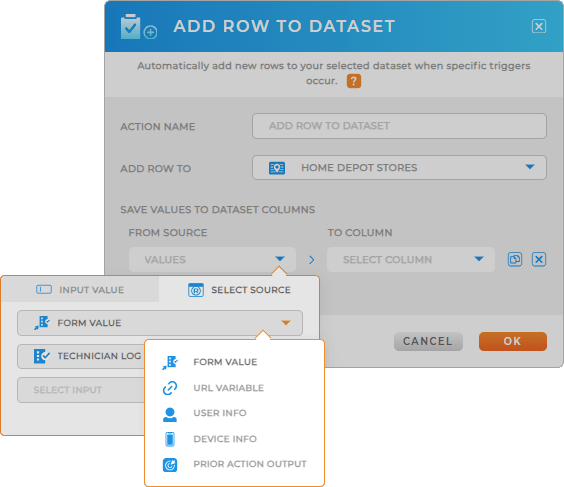564x487 pixels.
Task: Choose Device Info from the source menu
Action: pyautogui.click(x=235, y=439)
